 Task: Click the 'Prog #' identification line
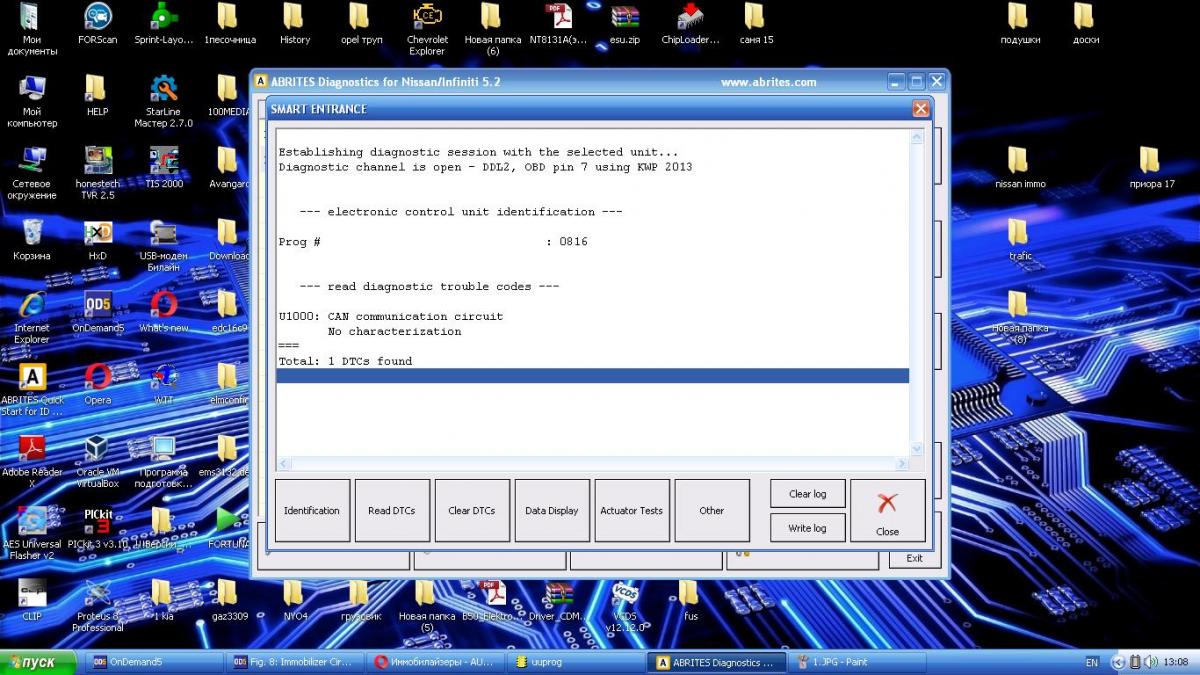click(x=433, y=242)
